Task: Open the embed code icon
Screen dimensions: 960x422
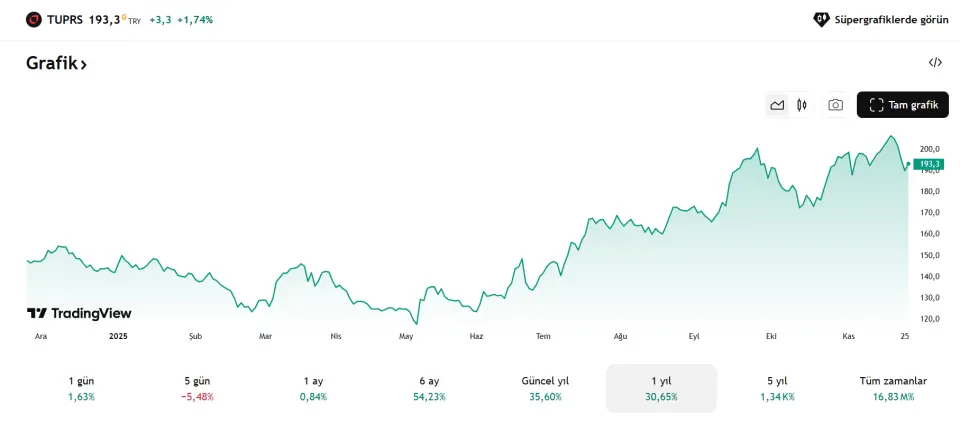Action: pos(935,62)
